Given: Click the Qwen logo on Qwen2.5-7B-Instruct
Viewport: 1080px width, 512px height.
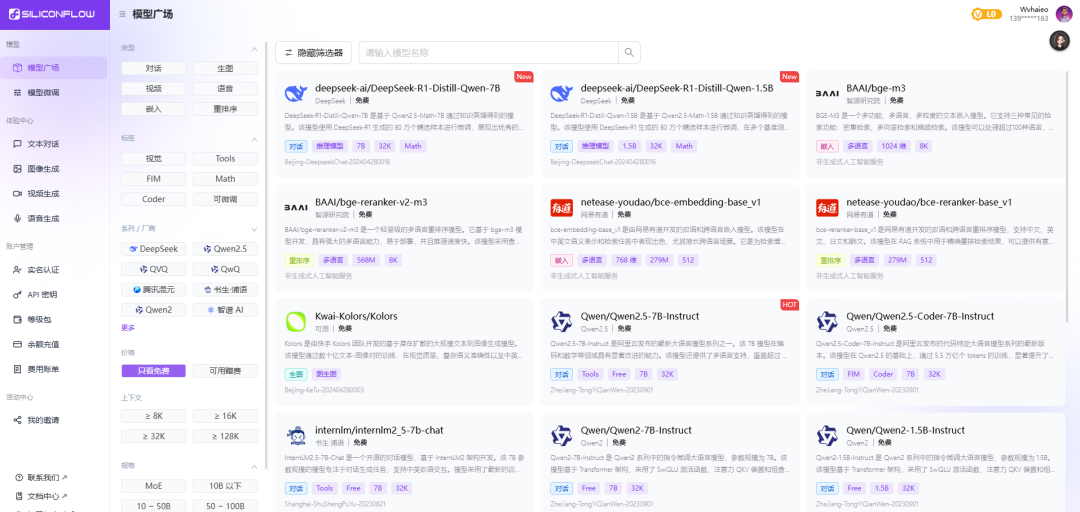Looking at the screenshot, I should click(x=561, y=322).
